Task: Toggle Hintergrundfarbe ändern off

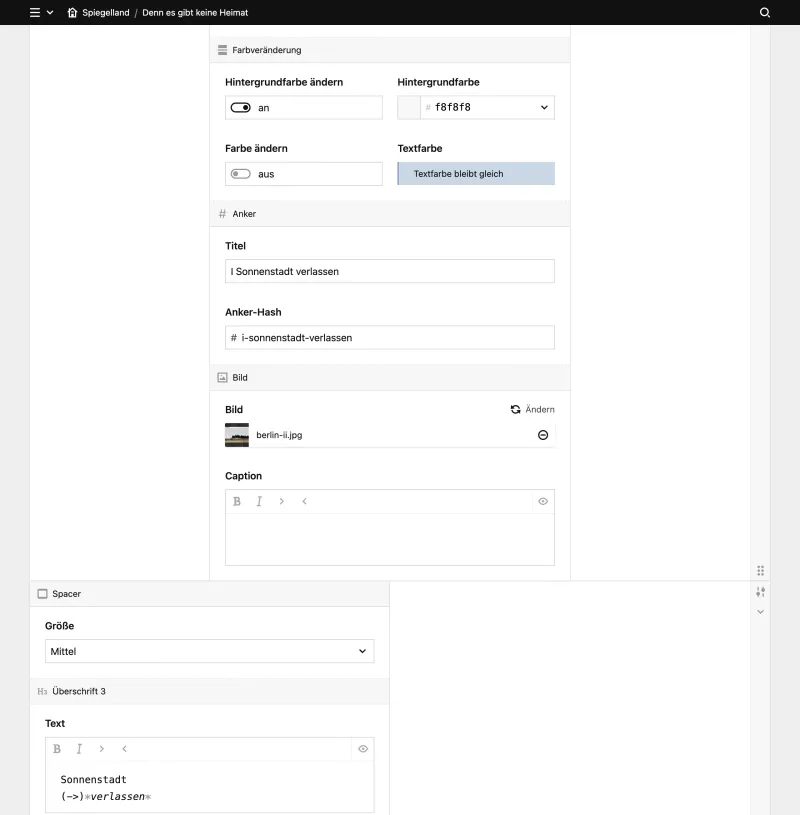Action: [x=241, y=107]
